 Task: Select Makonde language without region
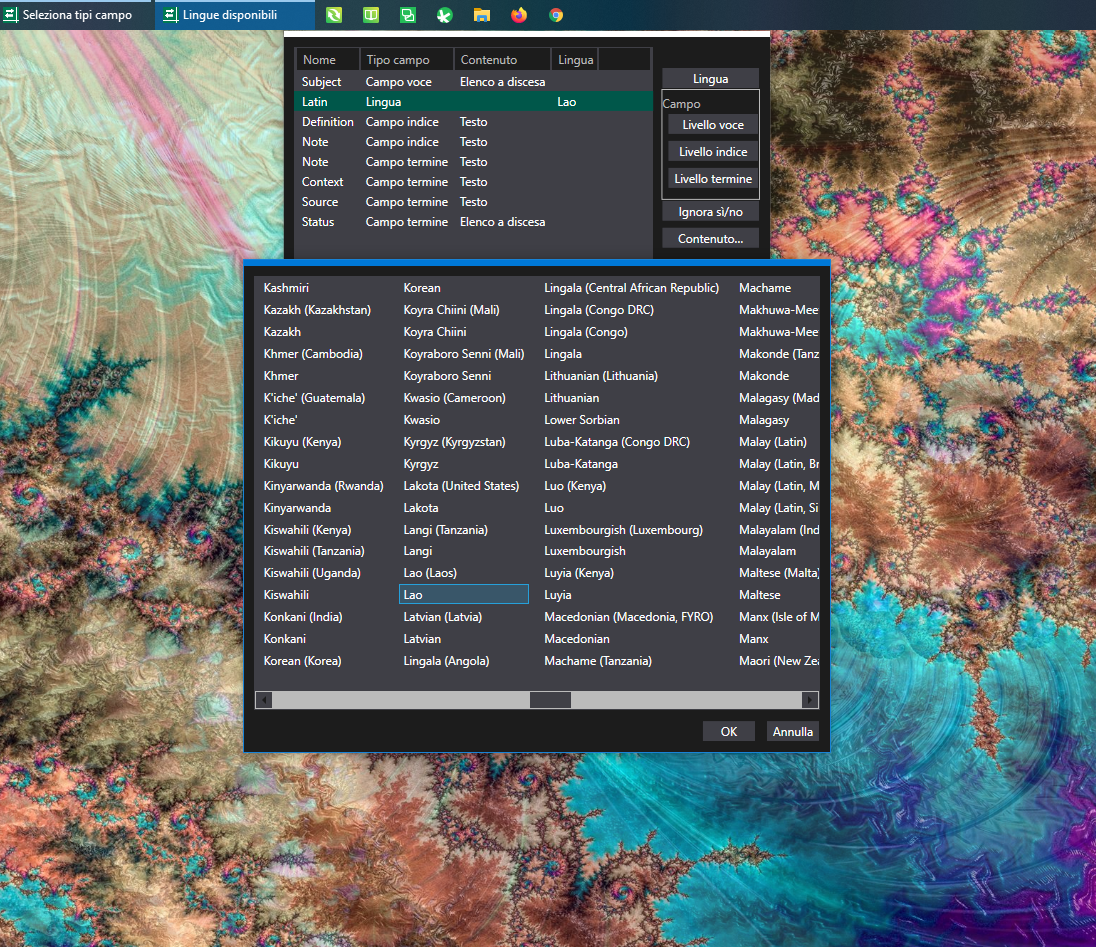tap(764, 375)
